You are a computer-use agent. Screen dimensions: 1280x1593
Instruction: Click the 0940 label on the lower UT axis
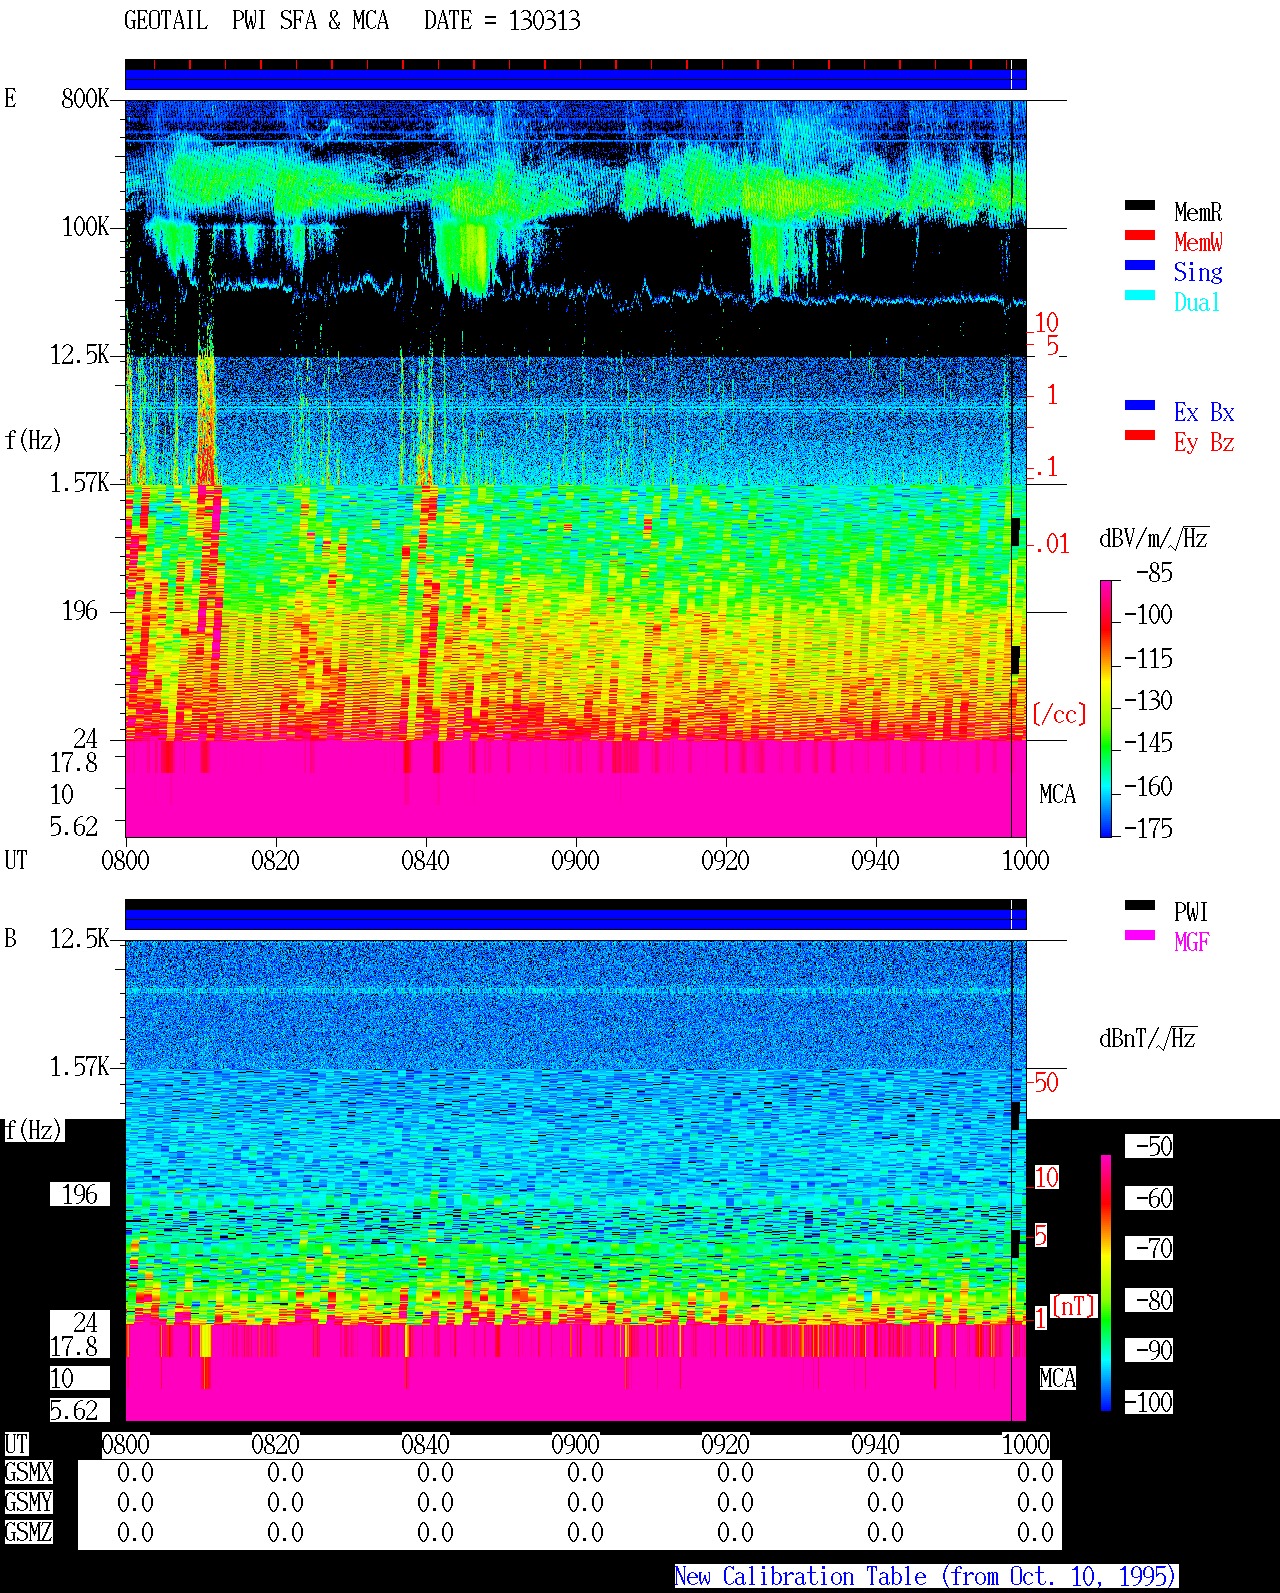point(875,1444)
